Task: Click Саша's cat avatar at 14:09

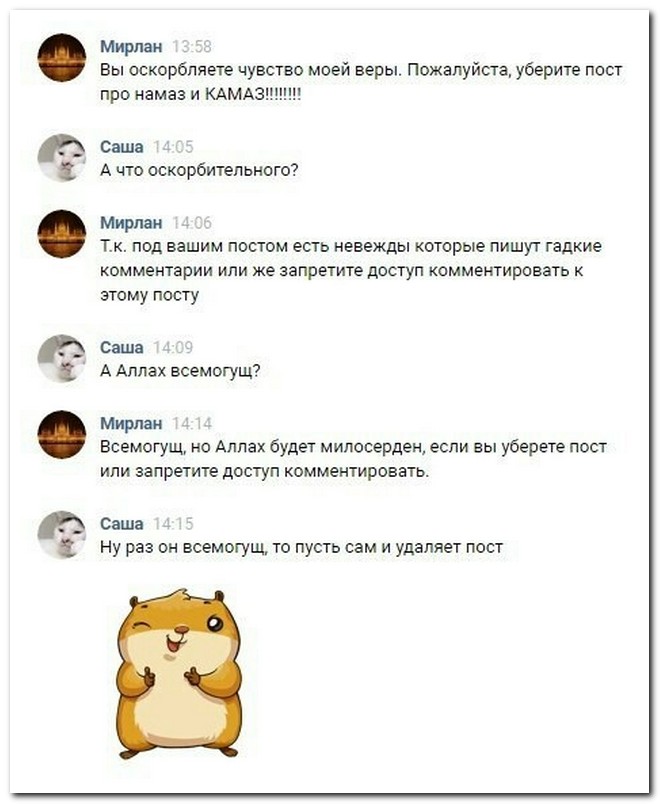Action: coord(62,359)
